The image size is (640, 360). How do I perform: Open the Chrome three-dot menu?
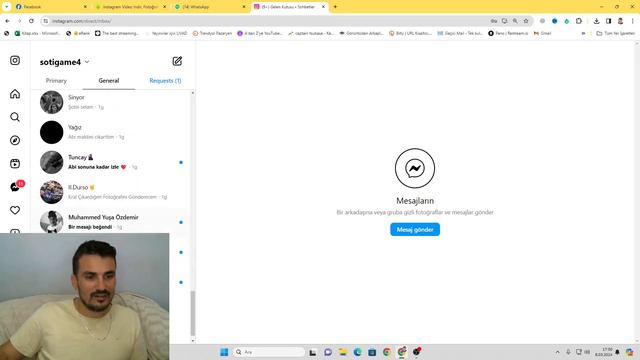pos(633,21)
